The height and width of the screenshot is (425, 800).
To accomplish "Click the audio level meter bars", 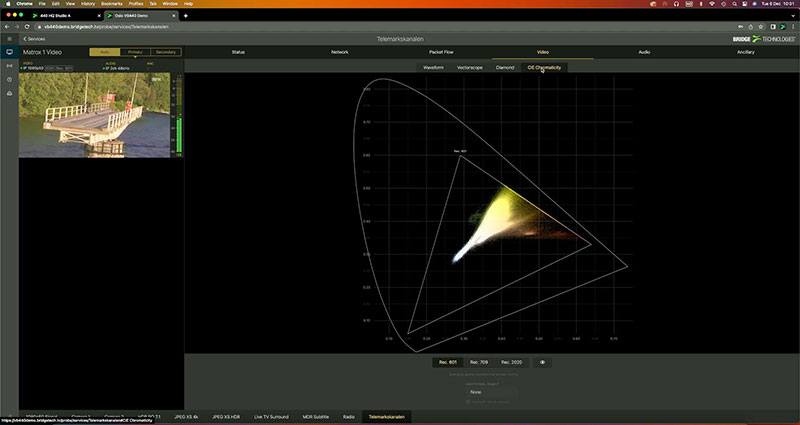I will 179,114.
